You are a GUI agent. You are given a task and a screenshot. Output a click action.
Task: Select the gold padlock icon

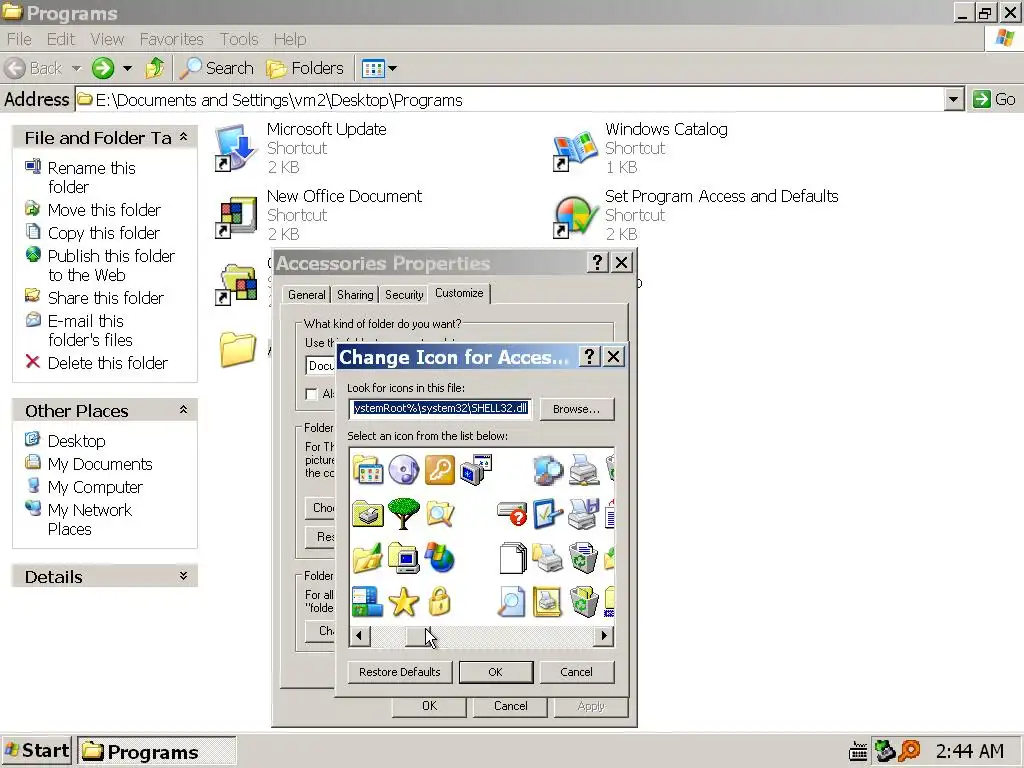[x=440, y=602]
